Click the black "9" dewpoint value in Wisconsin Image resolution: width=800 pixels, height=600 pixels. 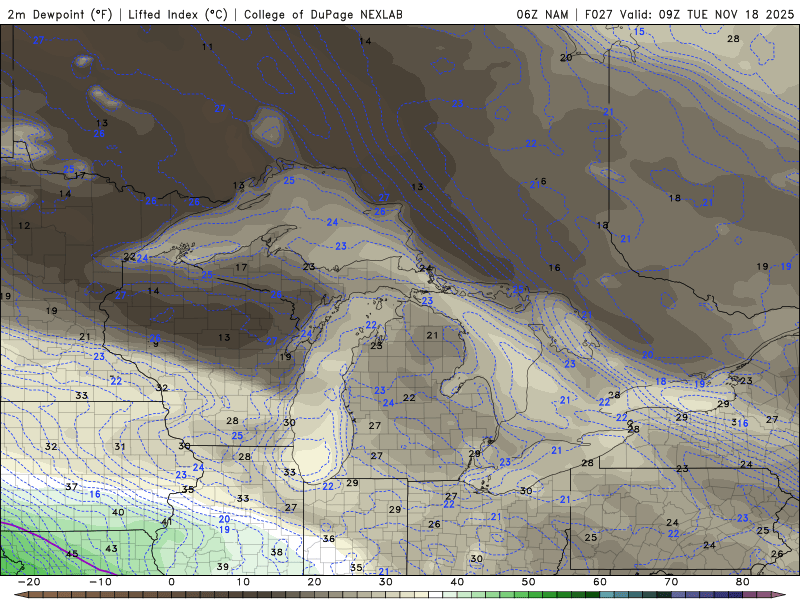[156, 344]
